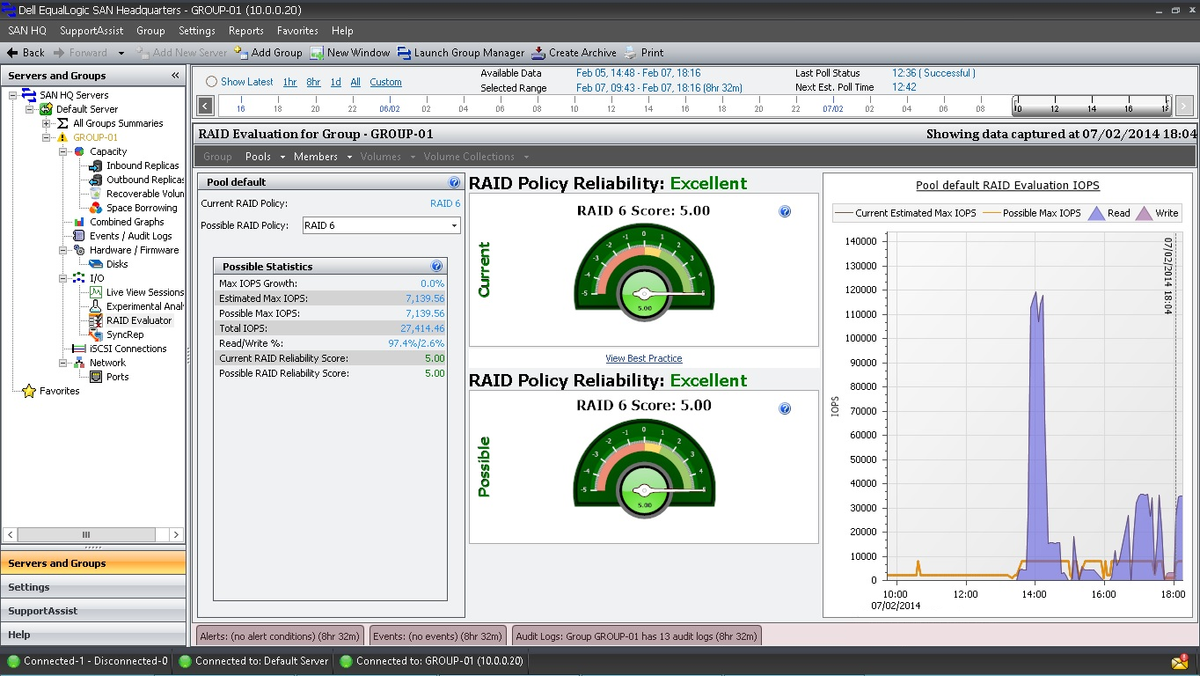Collapse the GROUP-01 tree node
Image resolution: width=1200 pixels, height=676 pixels.
[46, 137]
